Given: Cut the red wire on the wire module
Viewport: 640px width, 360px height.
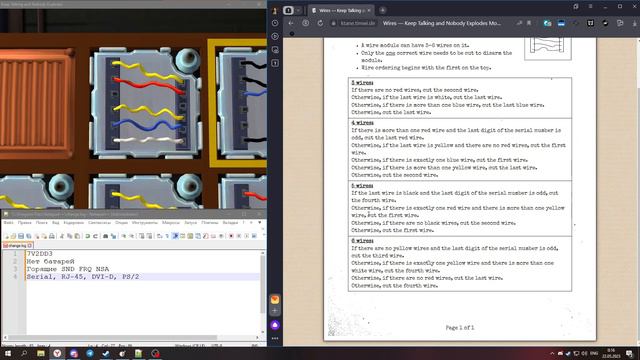Looking at the screenshot, I should click(x=149, y=85).
